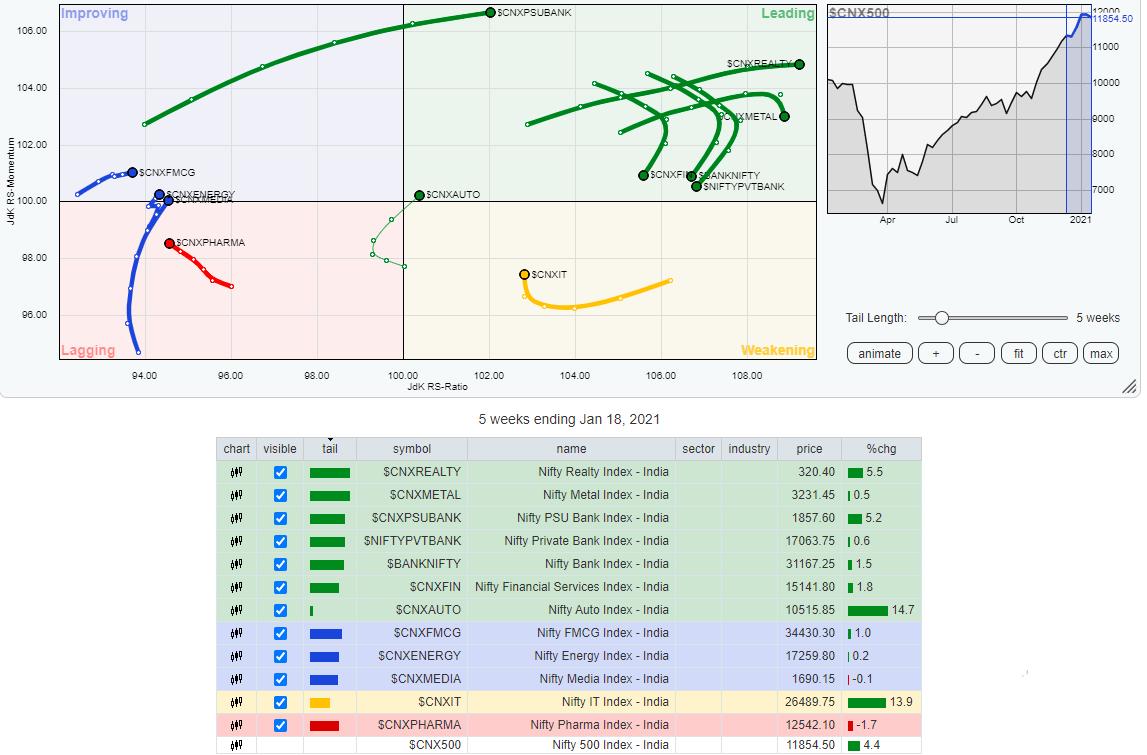Click the chart resize grip corner
Screen dimensions: 1147x755
coord(1129,387)
